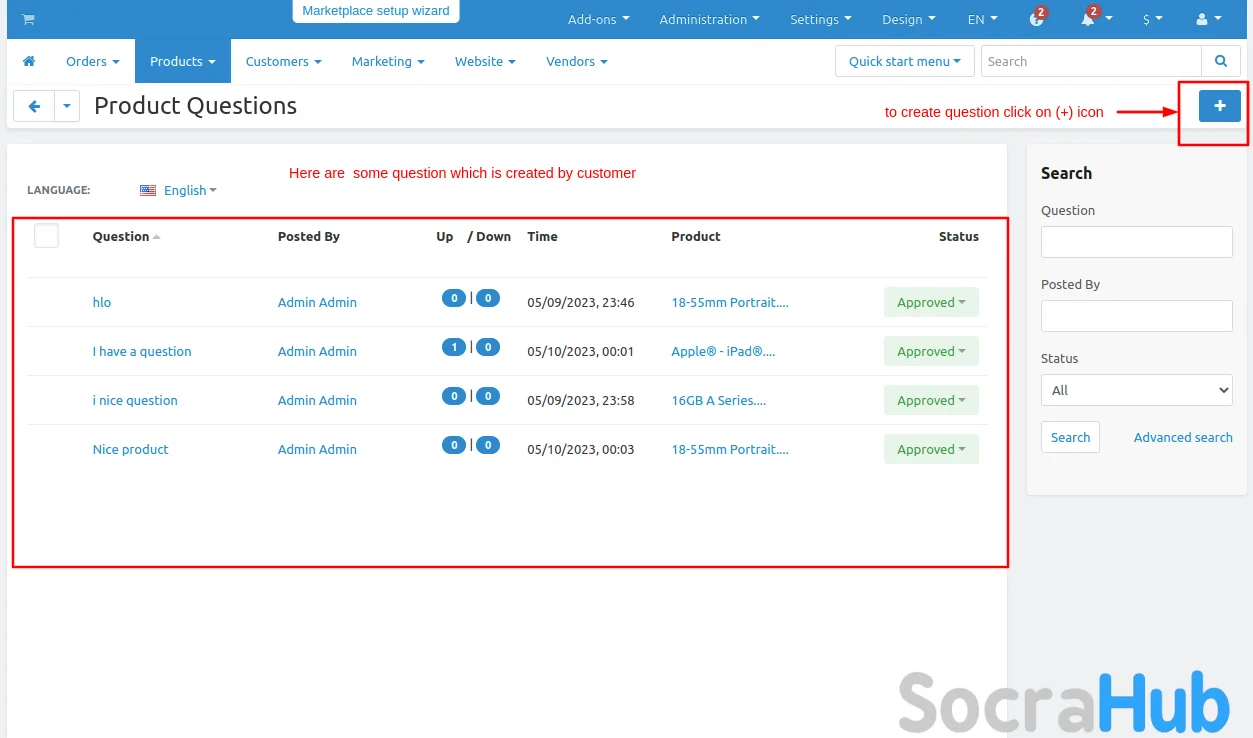Open the user account icon menu

click(x=1208, y=19)
